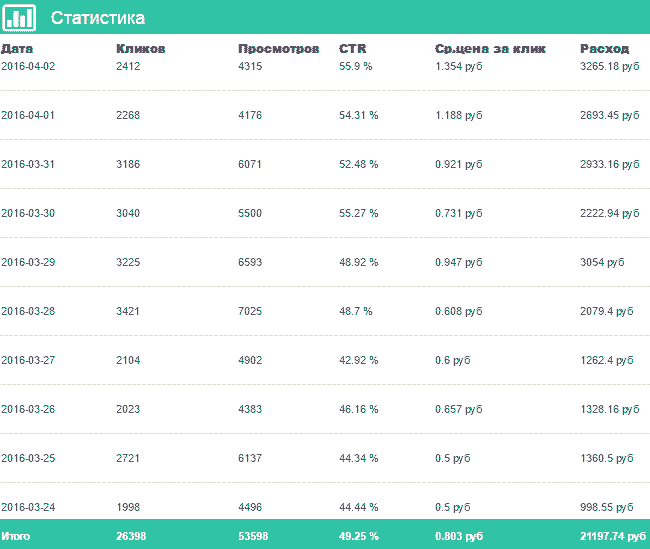Click views value 5500 for 2016-03-30
The image size is (650, 549).
tap(250, 213)
